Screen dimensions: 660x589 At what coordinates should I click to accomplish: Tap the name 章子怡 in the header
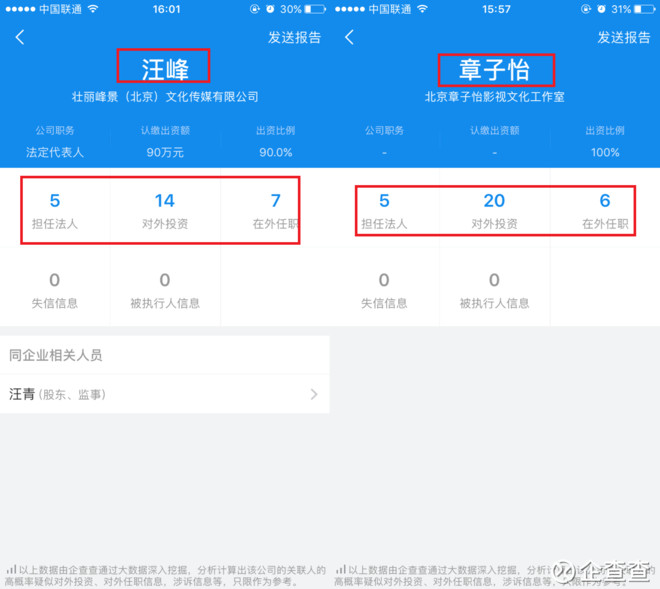[x=494, y=69]
